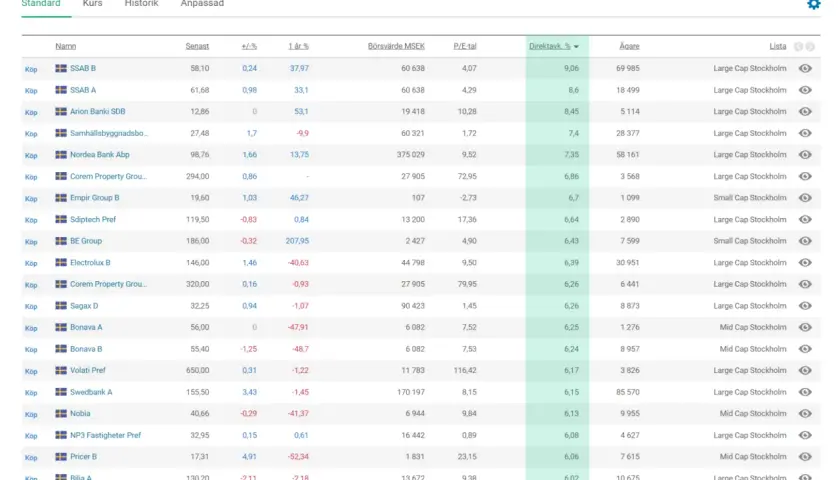This screenshot has width=840, height=480.
Task: Click the P/E value 116,42
Action: pyautogui.click(x=465, y=370)
